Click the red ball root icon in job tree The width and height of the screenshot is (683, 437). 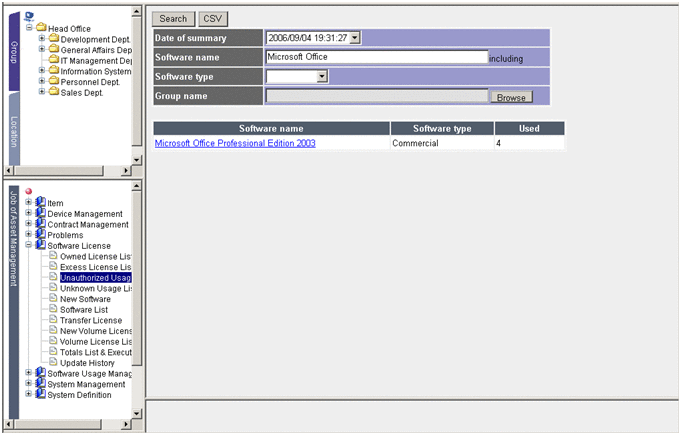(29, 191)
